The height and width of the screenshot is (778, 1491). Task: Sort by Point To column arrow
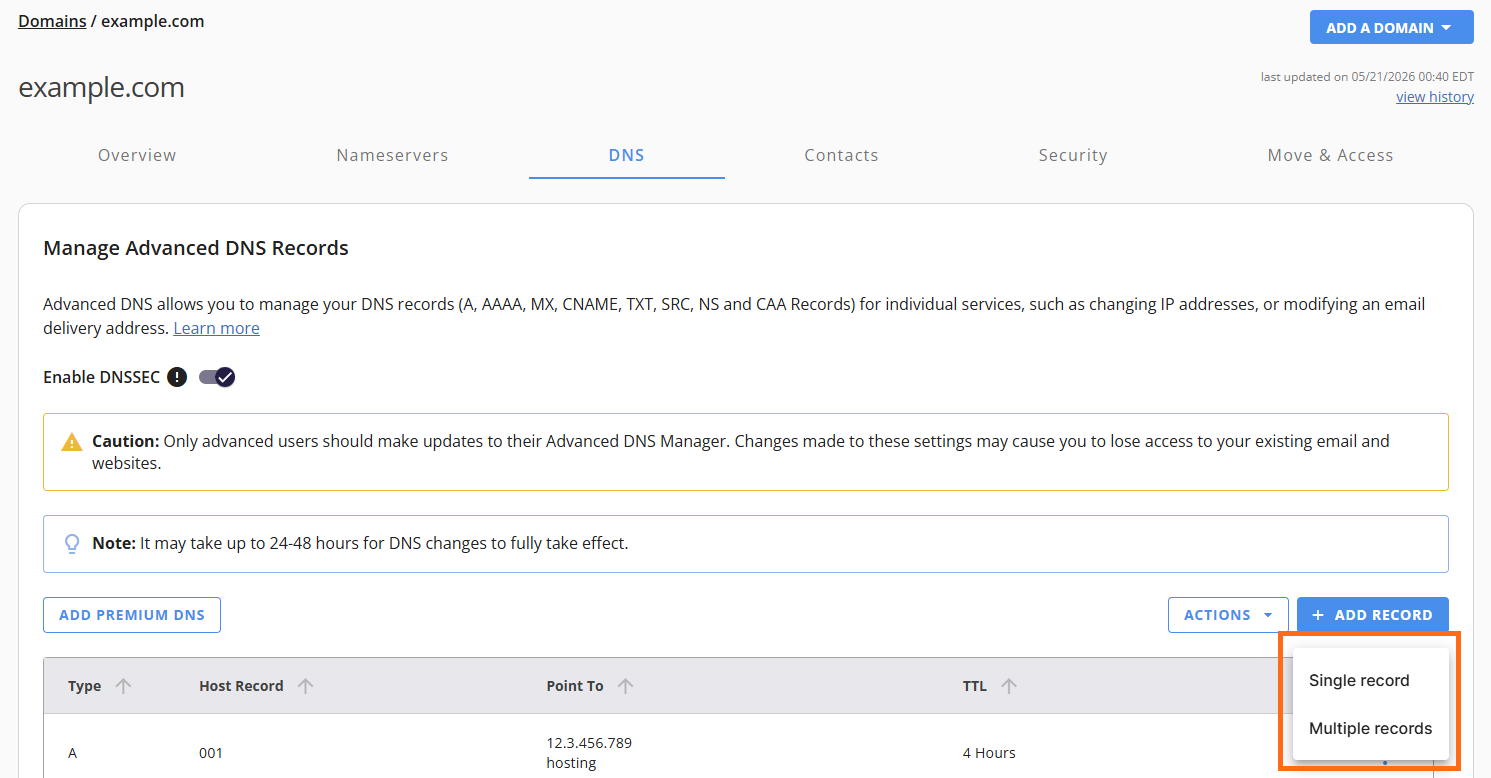(x=625, y=686)
